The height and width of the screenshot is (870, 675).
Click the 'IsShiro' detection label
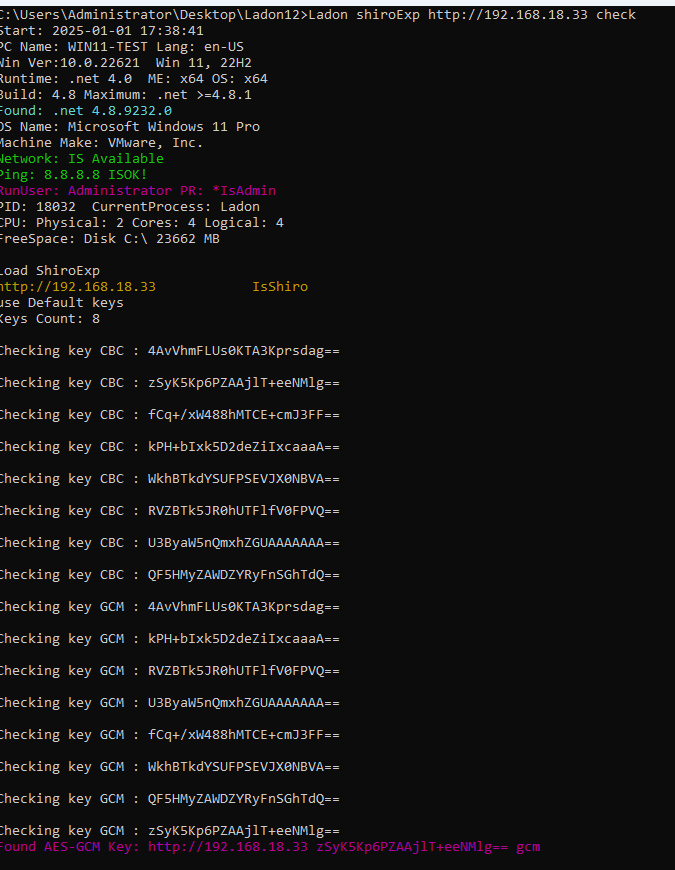[280, 287]
